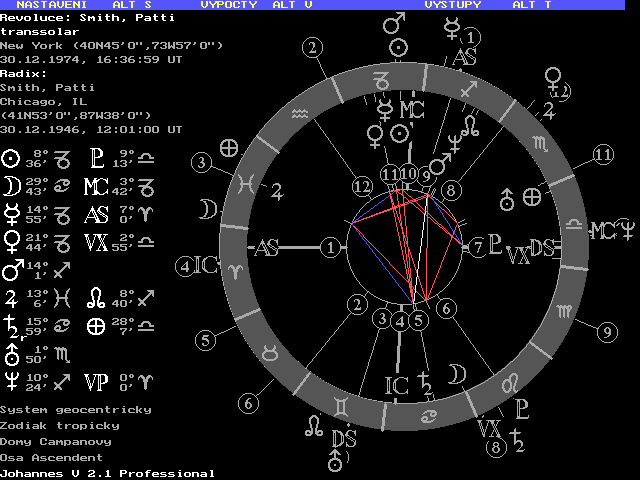Viewport: 640px width, 480px height.
Task: Open the VYSTUPY menu
Action: click(452, 5)
